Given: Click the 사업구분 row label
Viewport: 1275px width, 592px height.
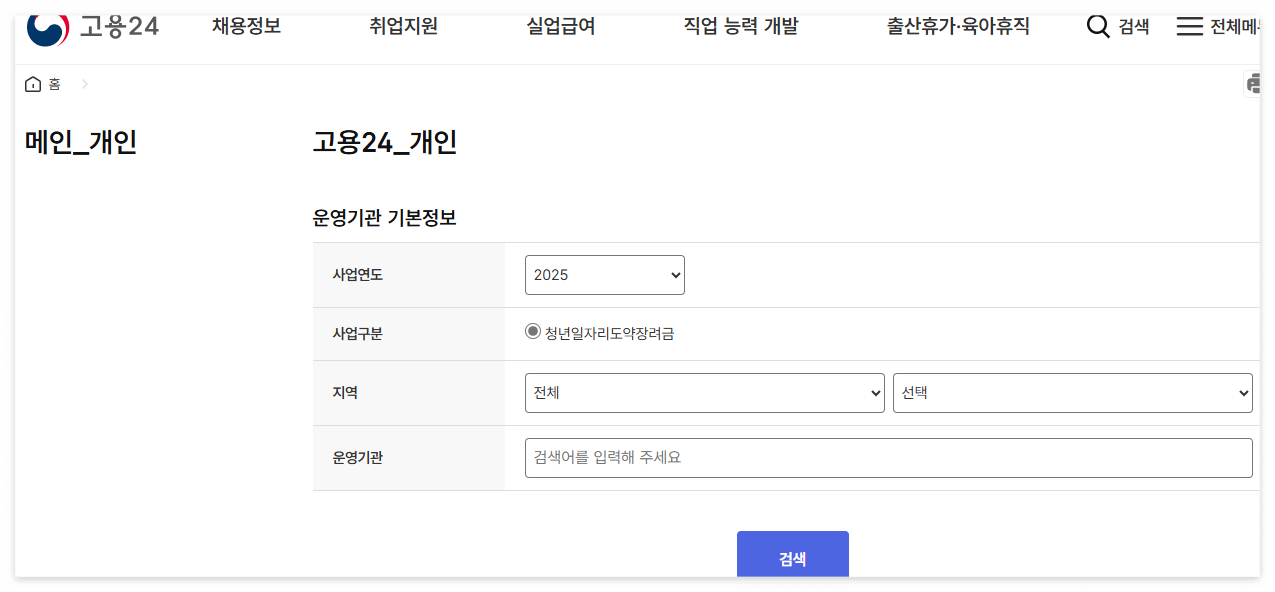Looking at the screenshot, I should [x=358, y=334].
